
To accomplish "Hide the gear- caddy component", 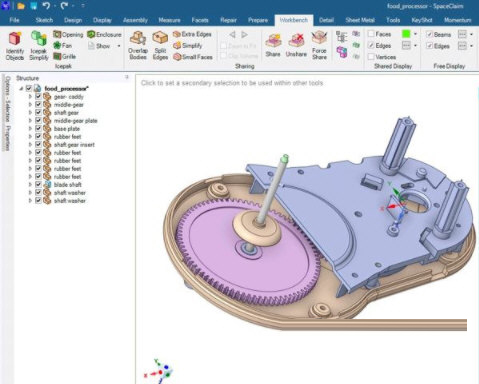I will point(38,97).
